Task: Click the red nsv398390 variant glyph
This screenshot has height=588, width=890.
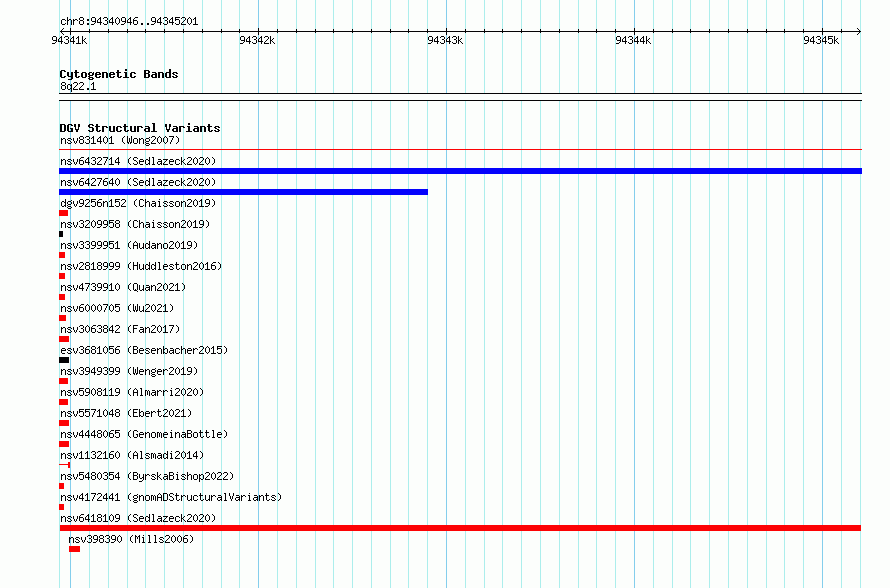Action: click(x=74, y=549)
